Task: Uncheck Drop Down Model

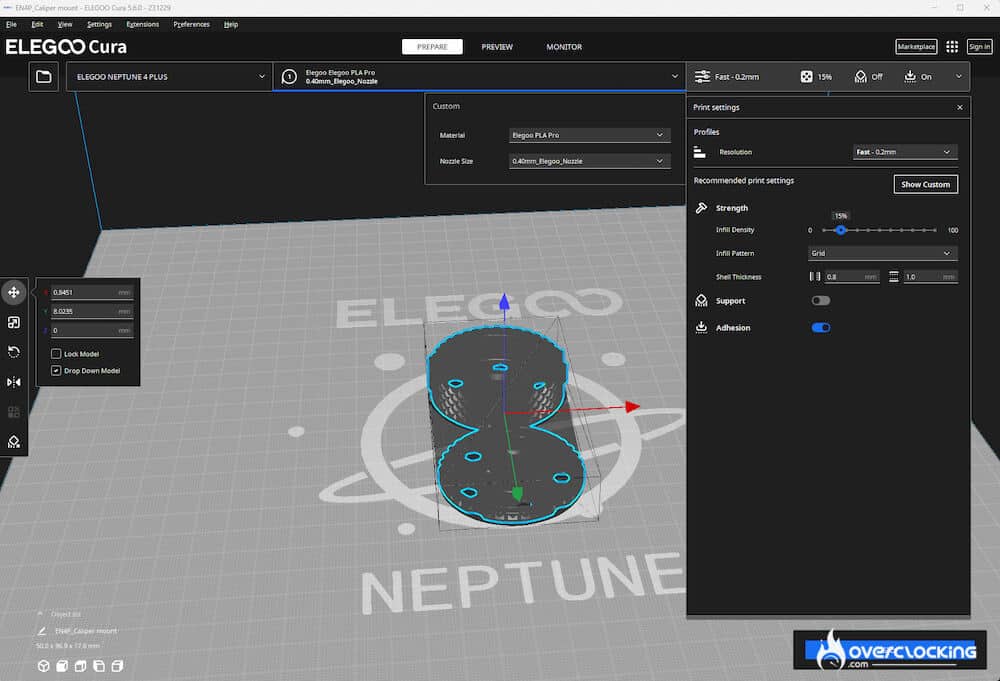Action: pos(56,370)
